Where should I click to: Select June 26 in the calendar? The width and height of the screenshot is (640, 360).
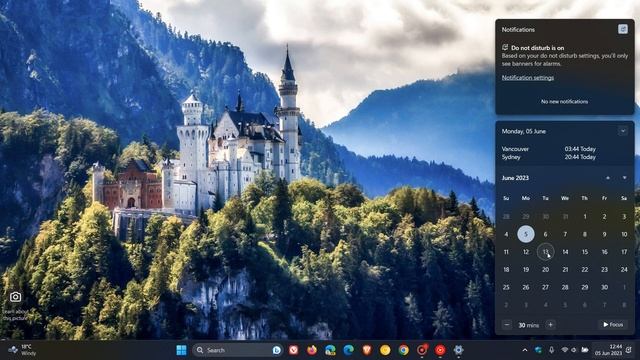pos(526,287)
